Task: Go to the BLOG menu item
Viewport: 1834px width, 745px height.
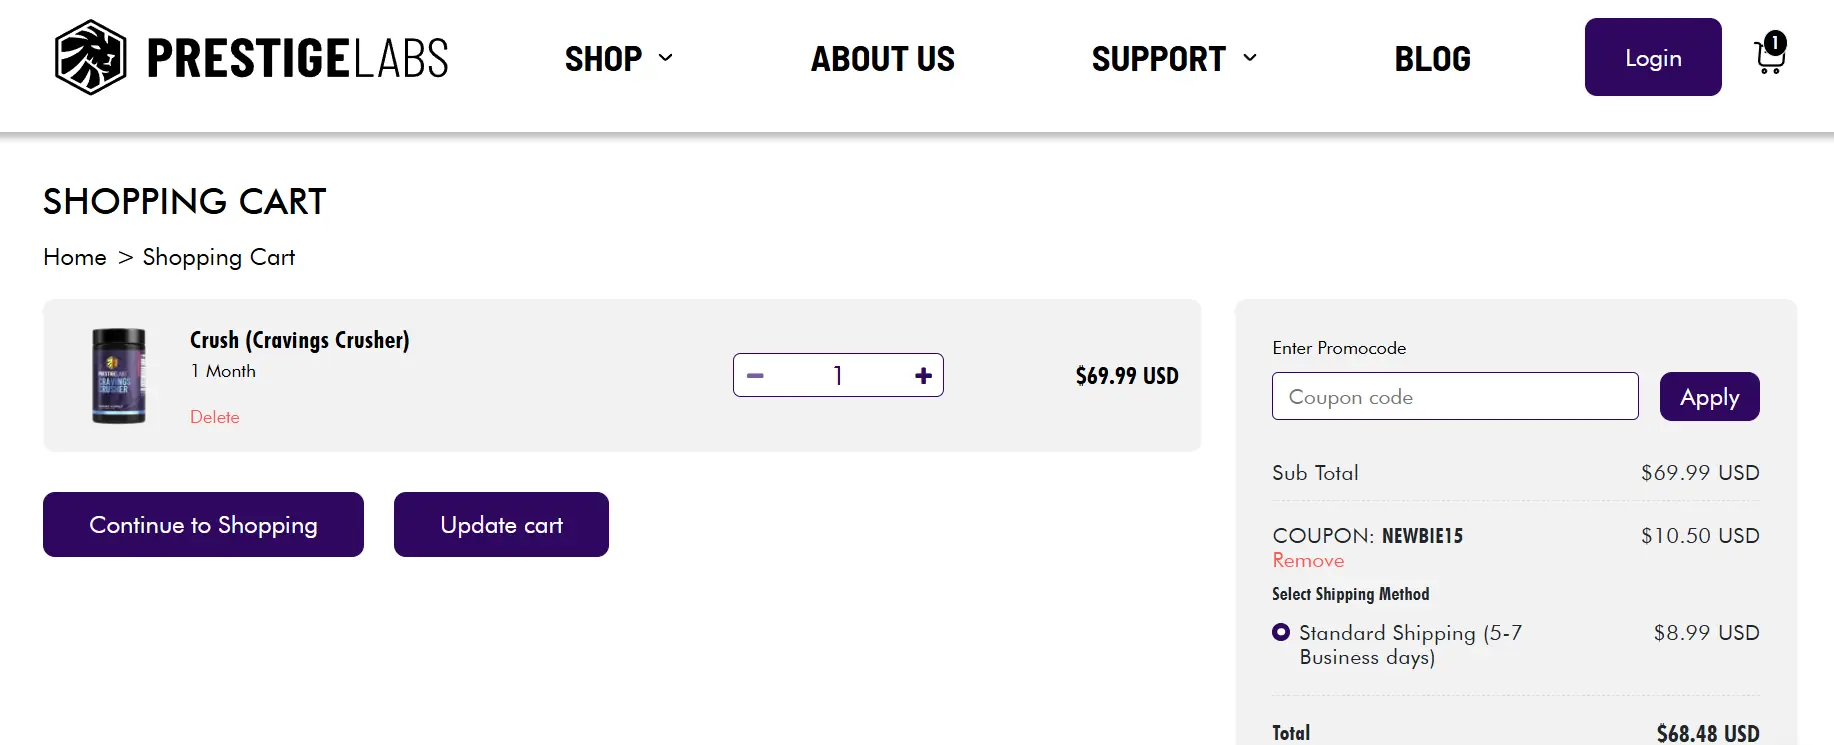Action: pos(1432,59)
